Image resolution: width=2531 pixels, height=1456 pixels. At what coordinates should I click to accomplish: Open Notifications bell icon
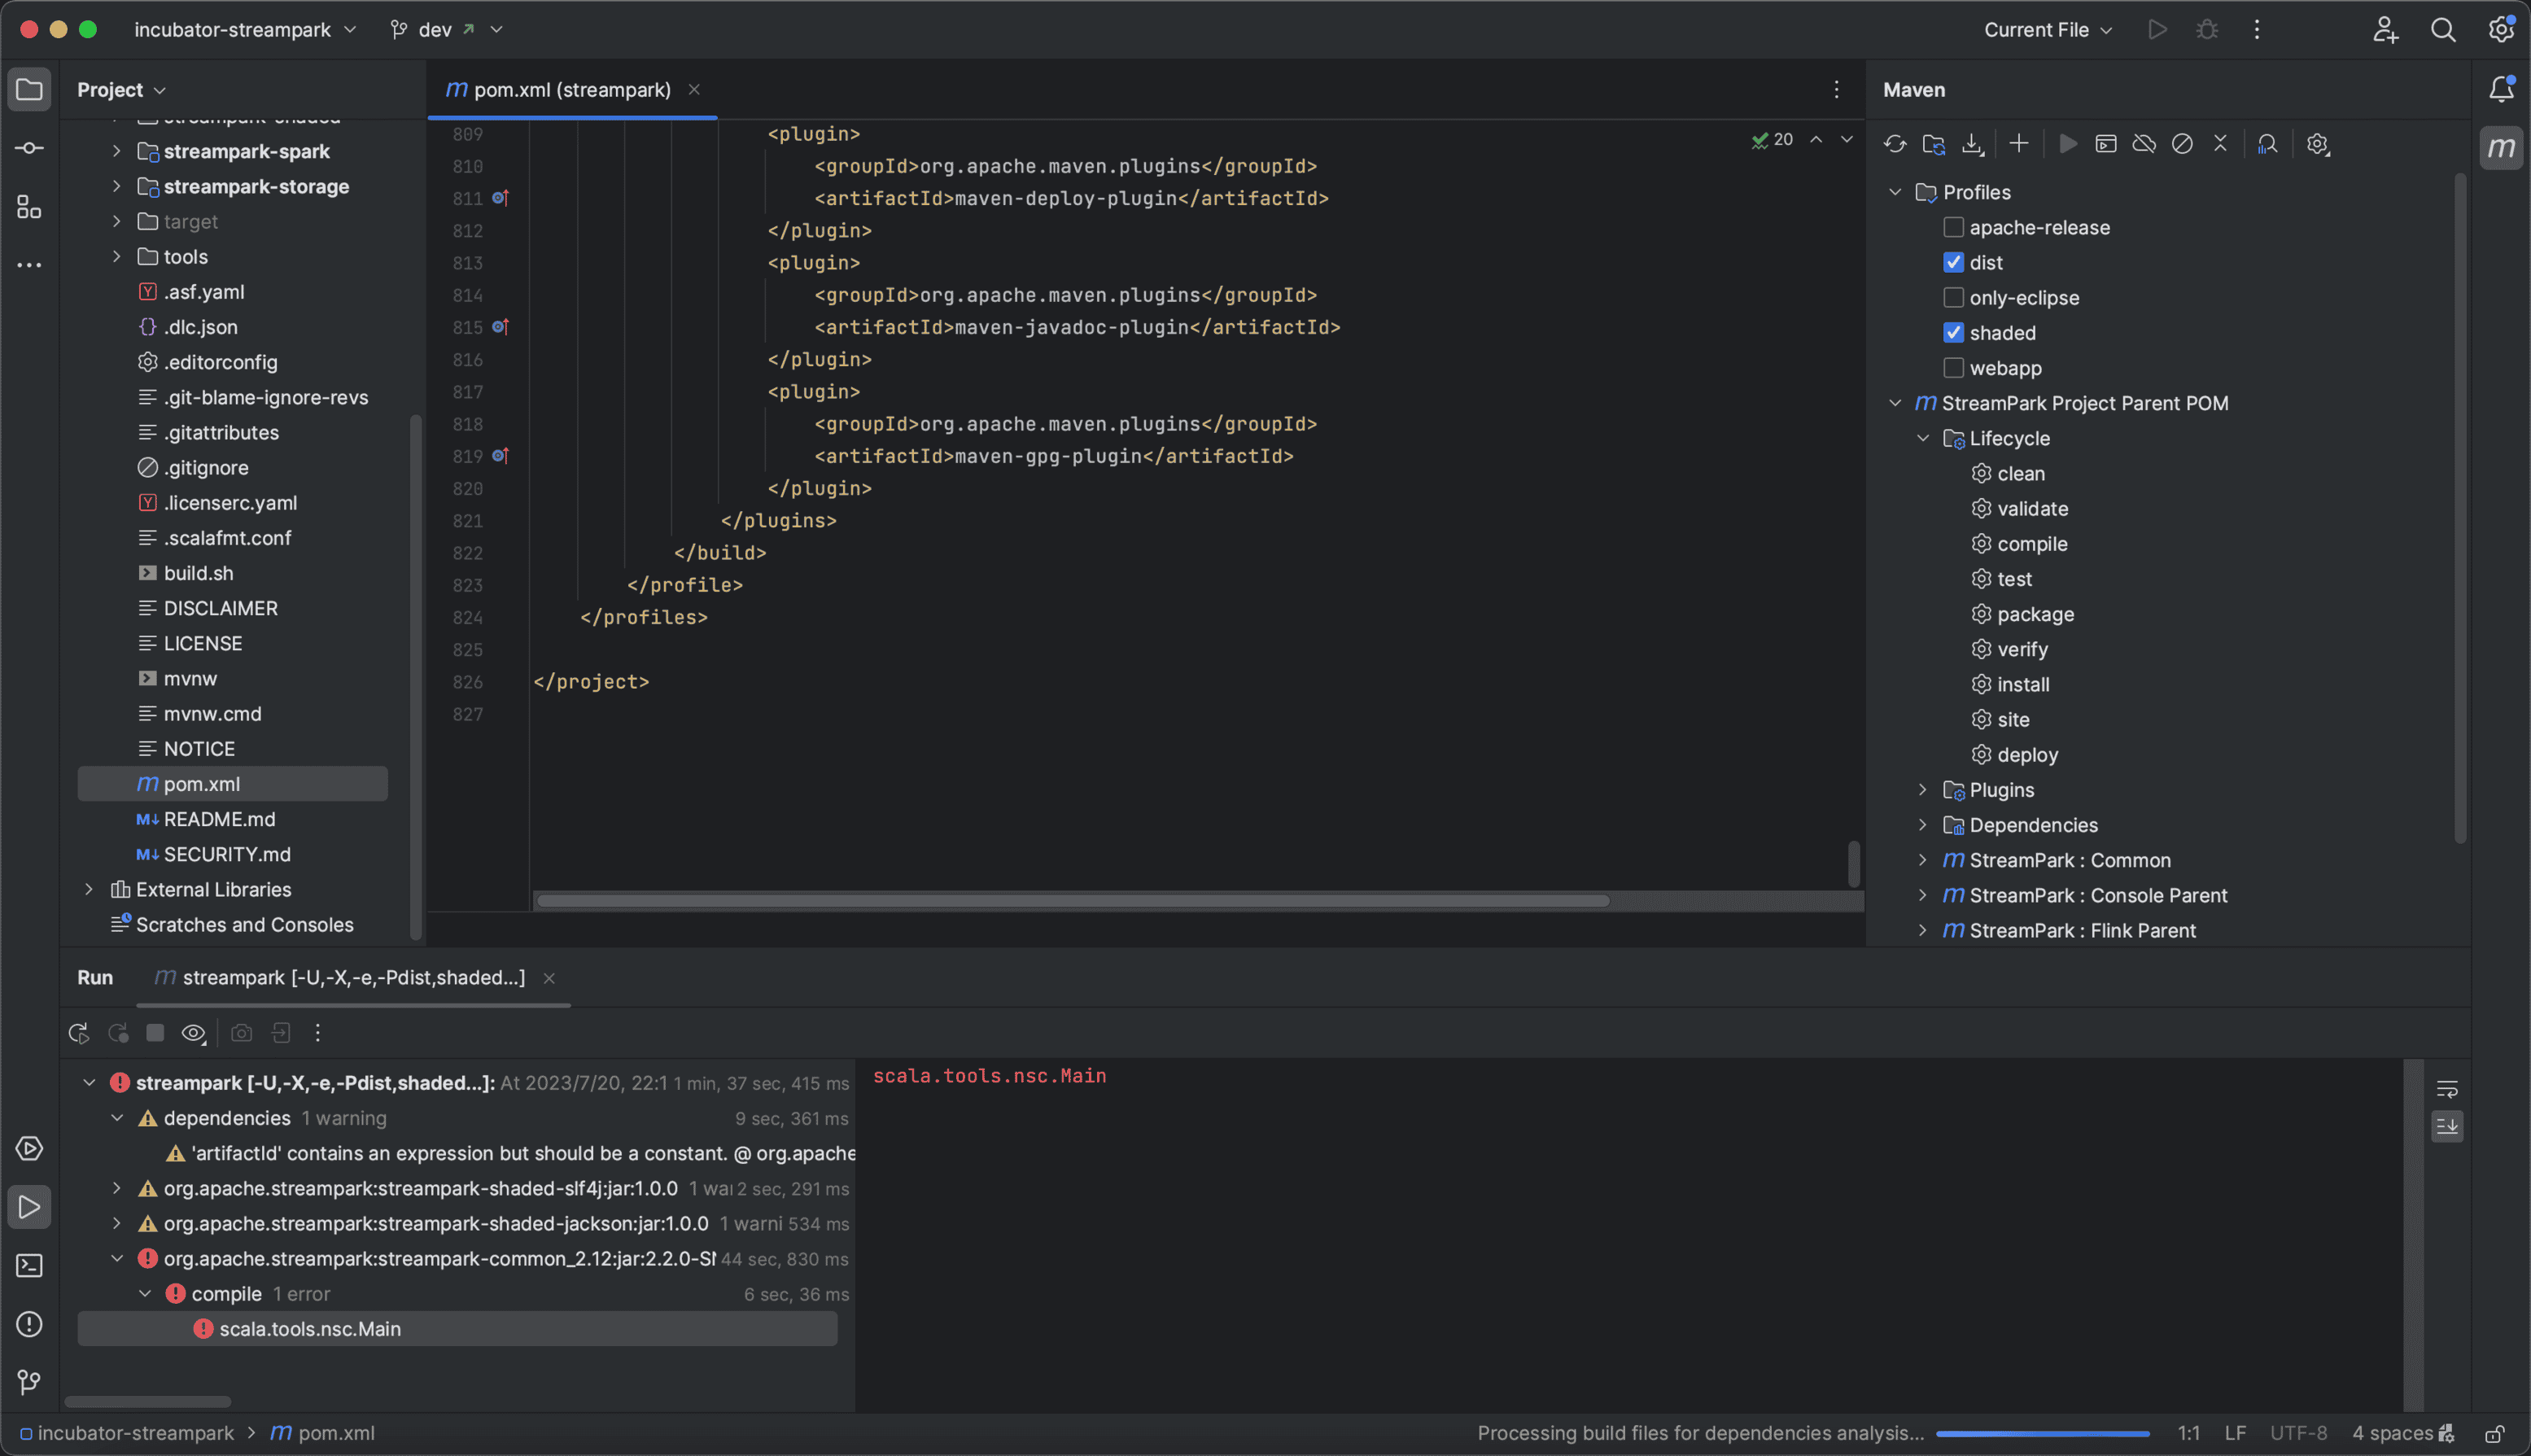pos(2501,89)
